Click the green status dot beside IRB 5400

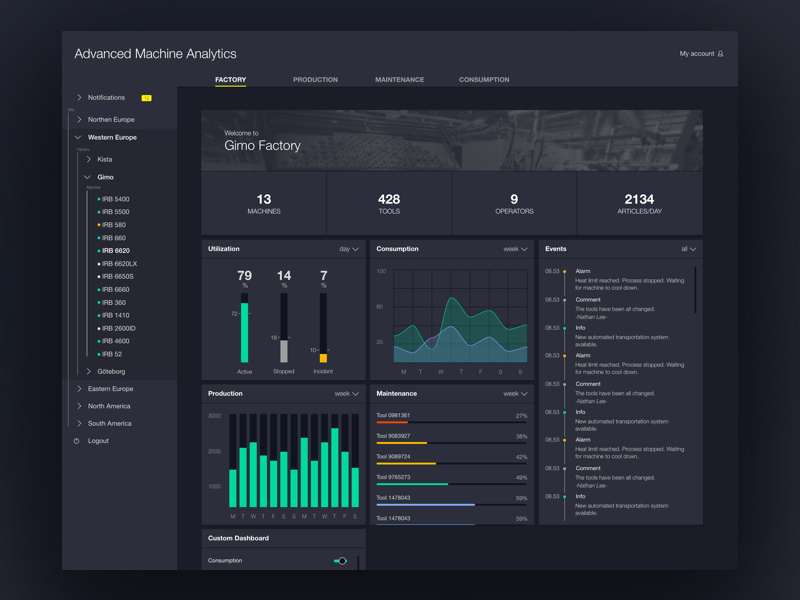[x=98, y=199]
